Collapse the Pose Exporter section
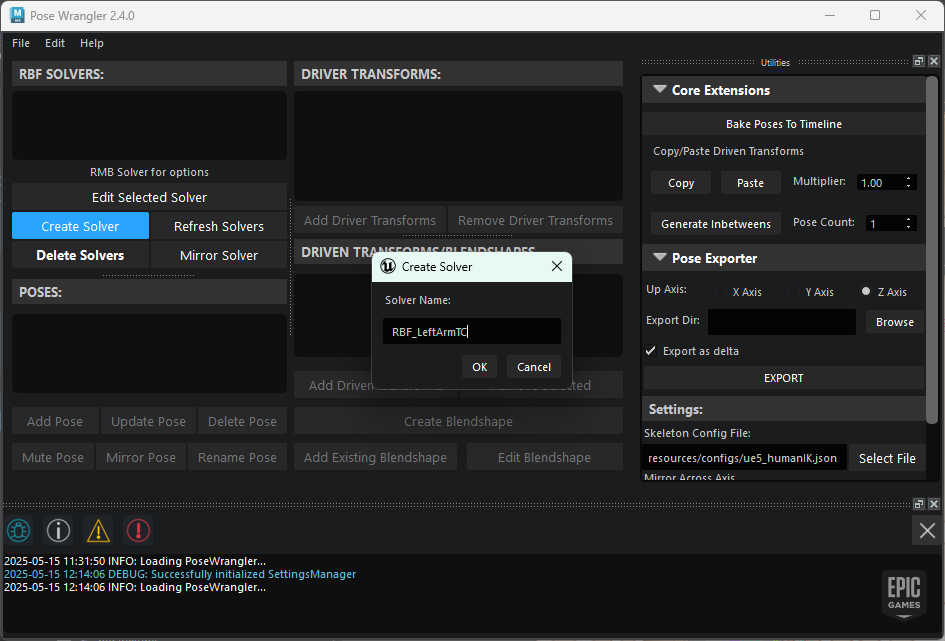 coord(660,258)
